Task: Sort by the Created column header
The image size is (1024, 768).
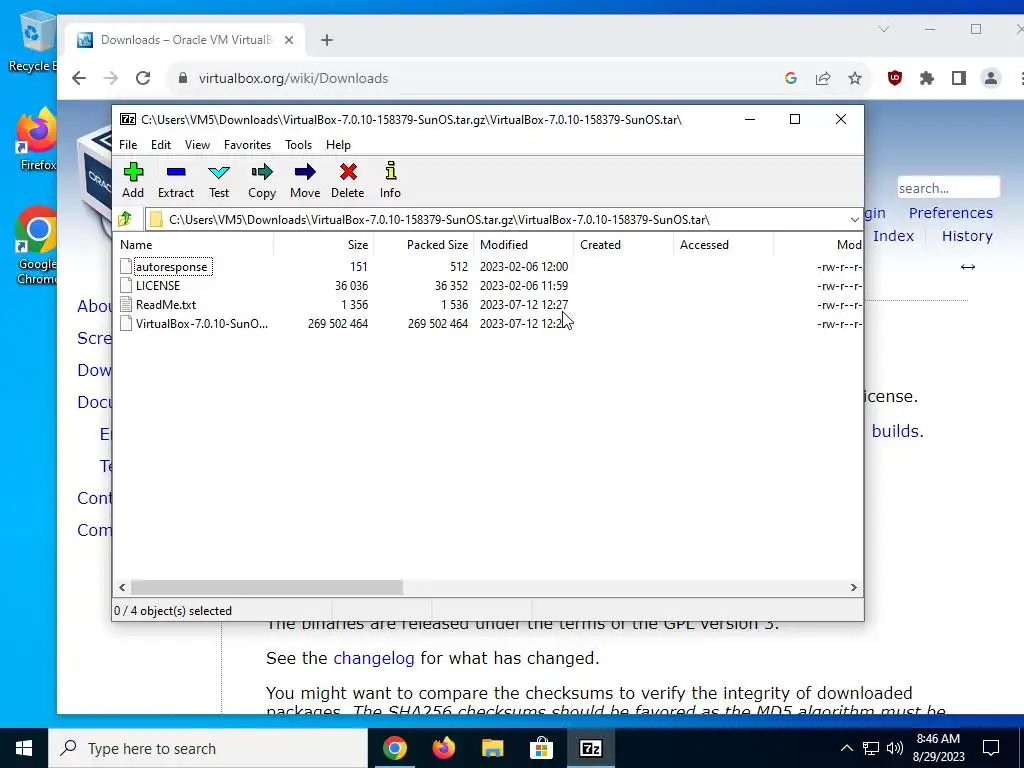Action: pos(624,245)
